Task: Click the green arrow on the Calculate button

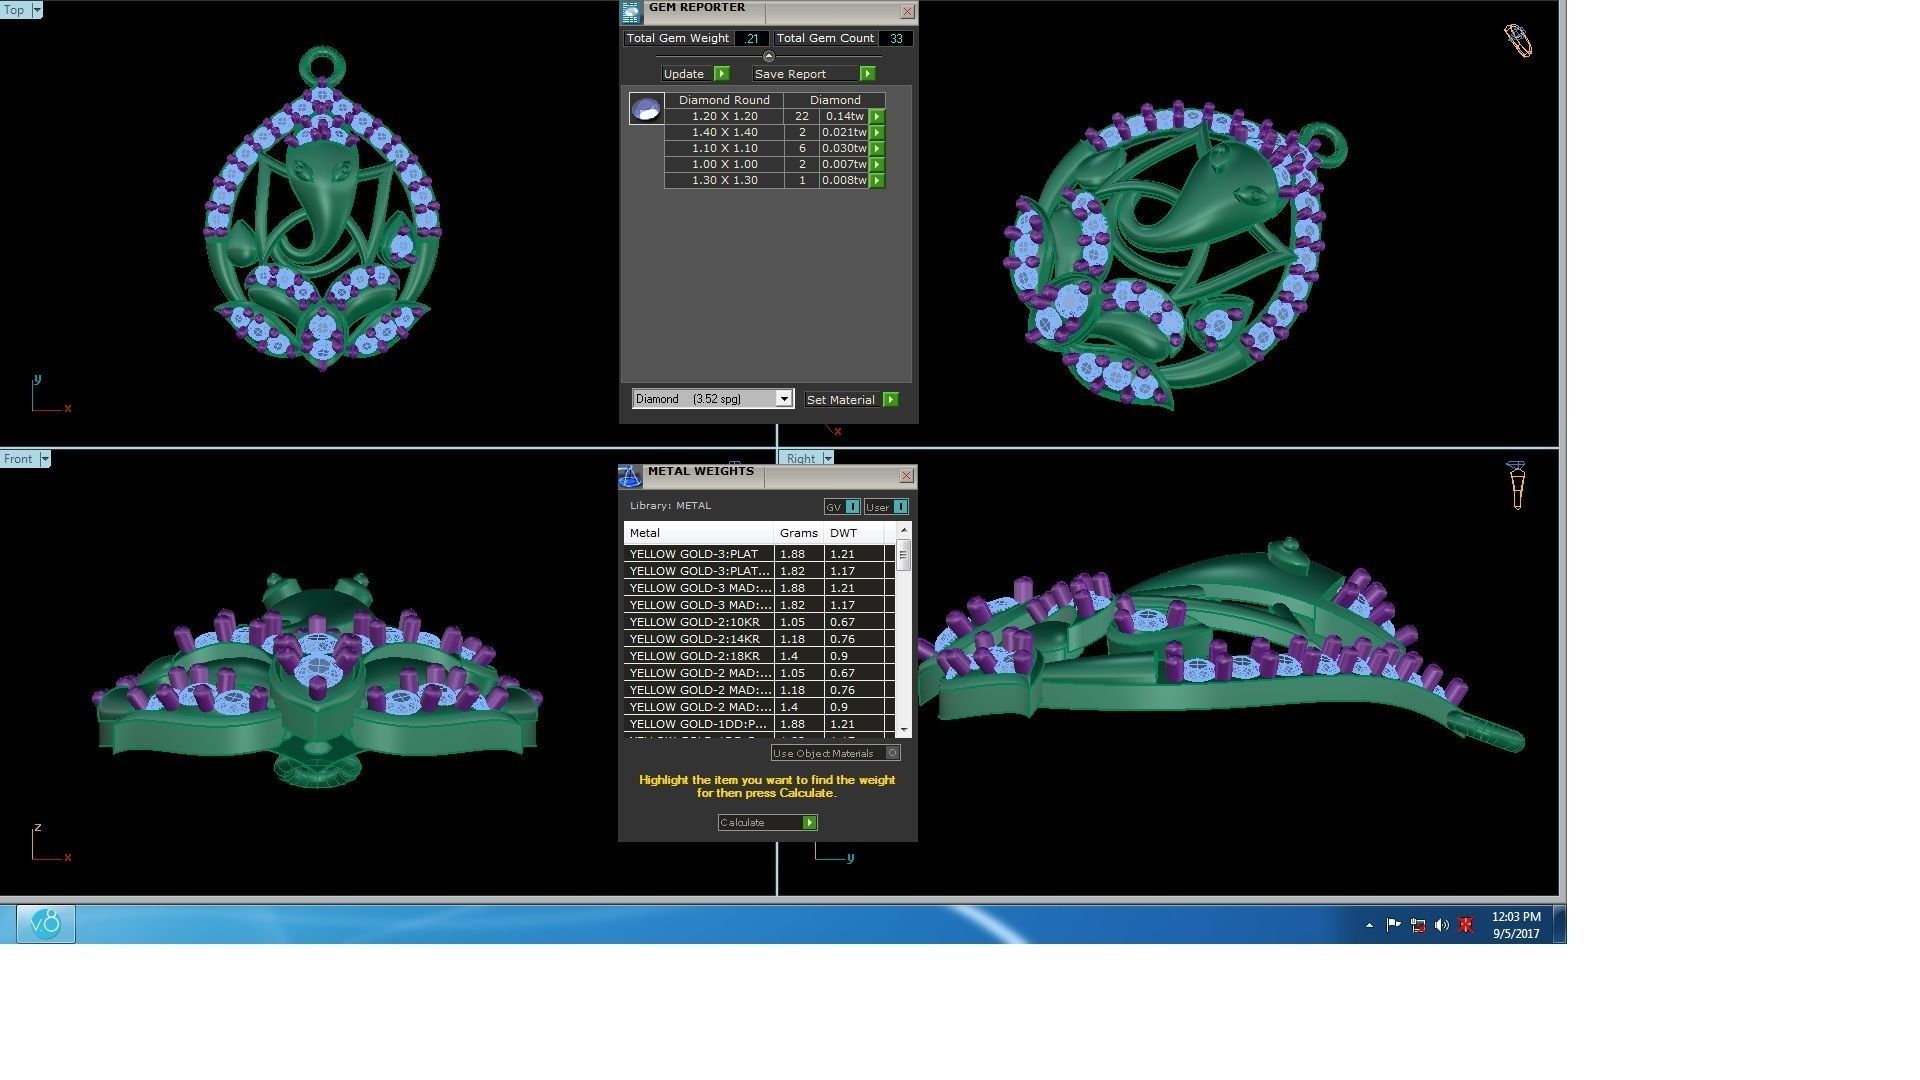Action: click(810, 823)
